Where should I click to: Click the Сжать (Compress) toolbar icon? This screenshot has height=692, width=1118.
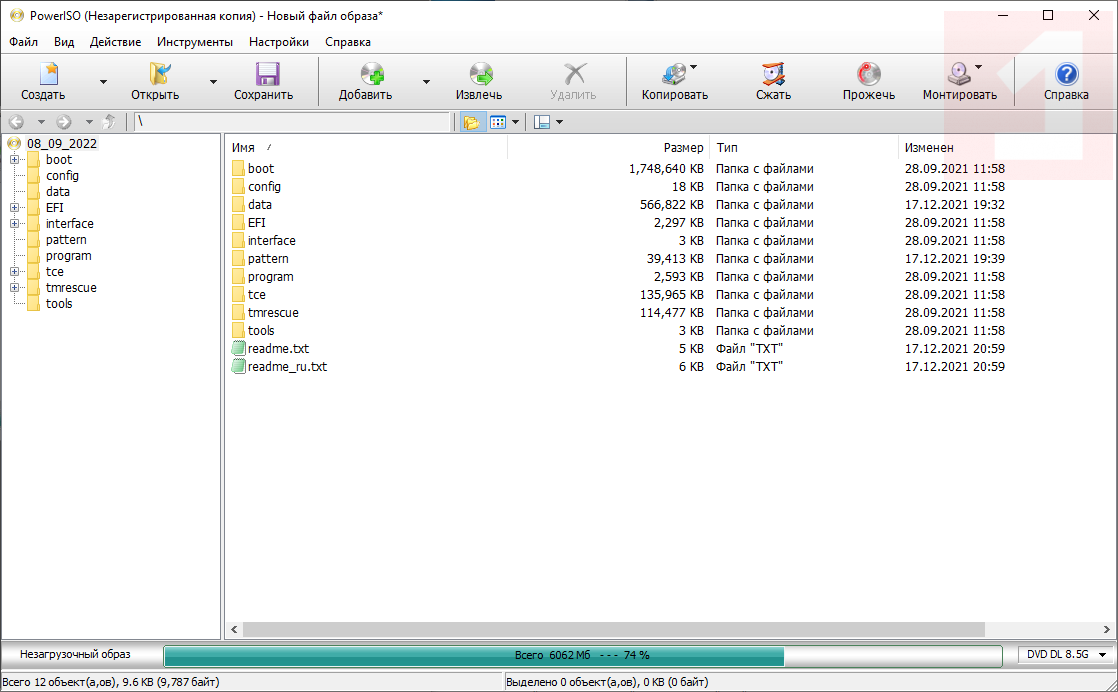coord(773,74)
